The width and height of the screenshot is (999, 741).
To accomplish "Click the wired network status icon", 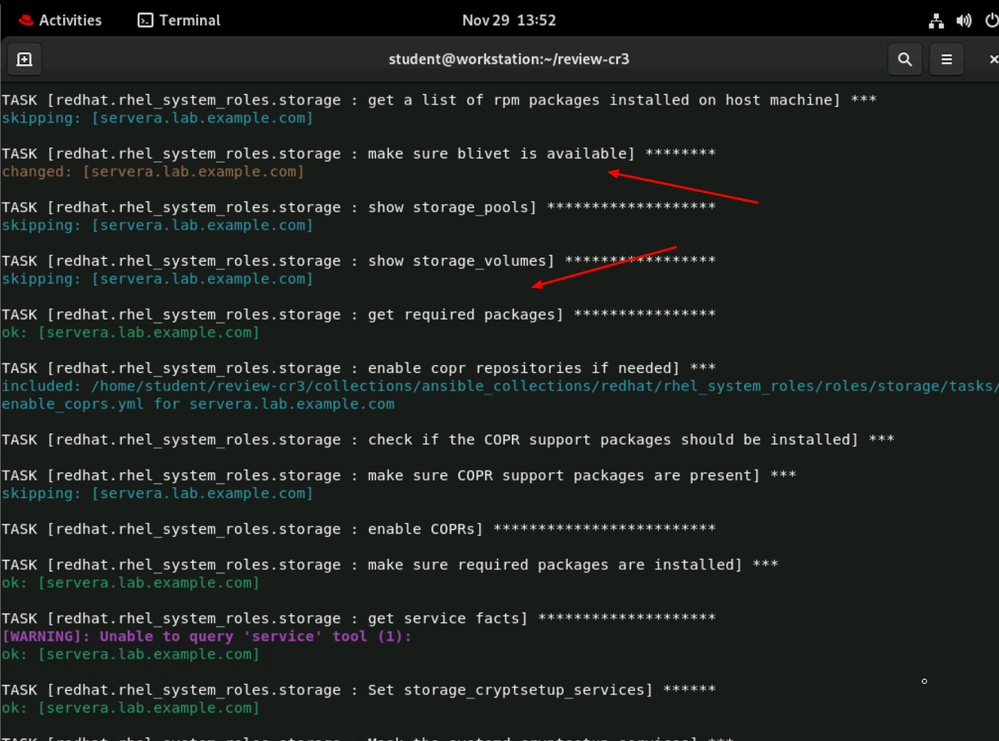I will pos(936,20).
